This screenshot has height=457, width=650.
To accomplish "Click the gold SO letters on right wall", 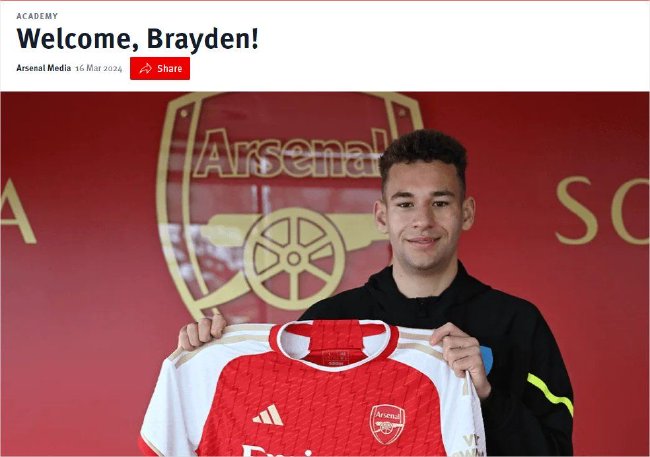I will pos(602,210).
